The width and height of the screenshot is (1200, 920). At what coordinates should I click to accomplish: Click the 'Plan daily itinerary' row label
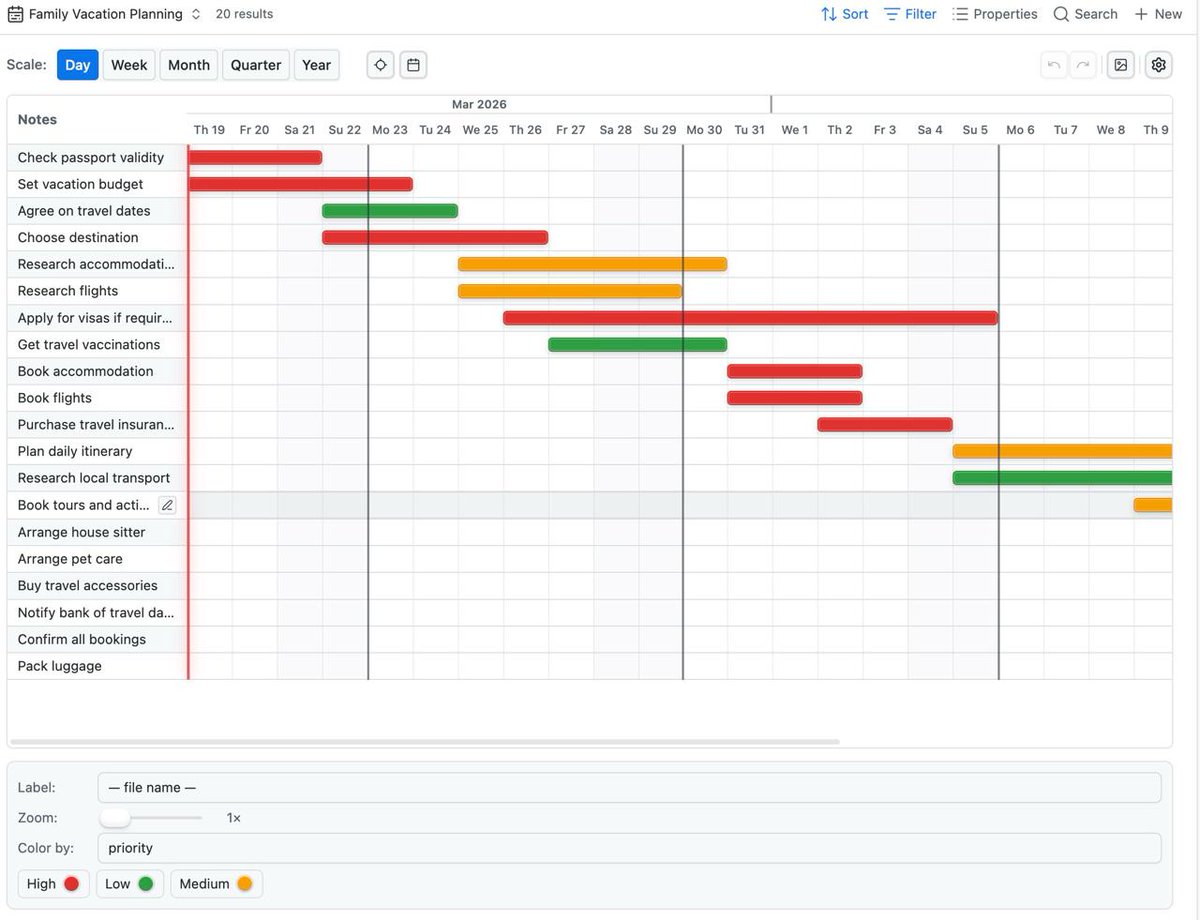[75, 451]
